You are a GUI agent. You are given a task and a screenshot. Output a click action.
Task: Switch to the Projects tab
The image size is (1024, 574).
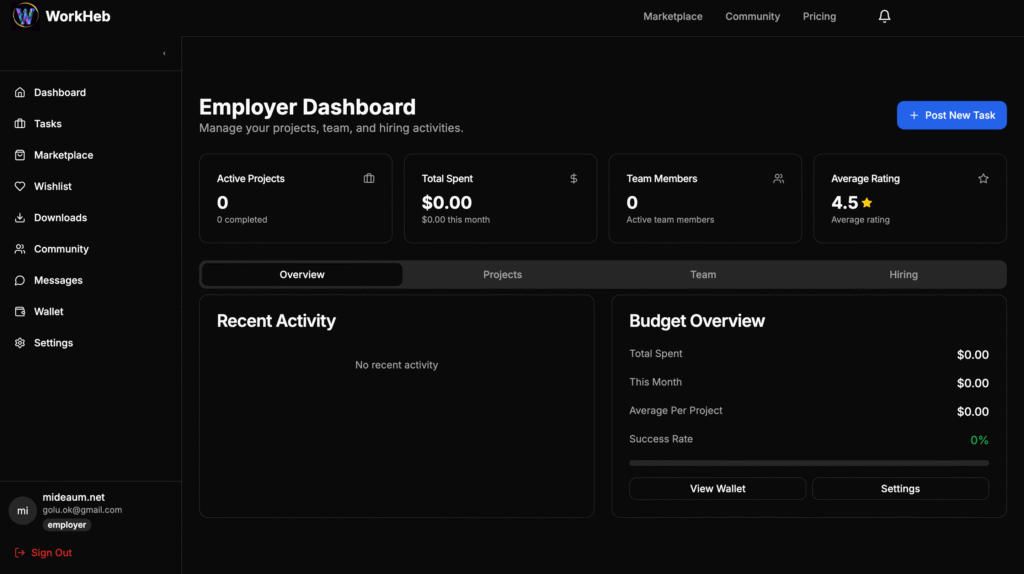[502, 275]
